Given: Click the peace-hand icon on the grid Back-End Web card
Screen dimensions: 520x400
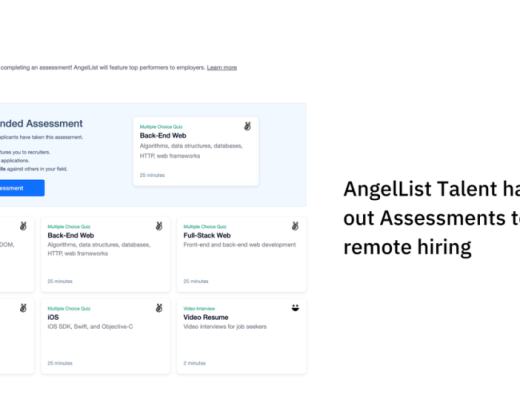Looking at the screenshot, I should [x=159, y=226].
